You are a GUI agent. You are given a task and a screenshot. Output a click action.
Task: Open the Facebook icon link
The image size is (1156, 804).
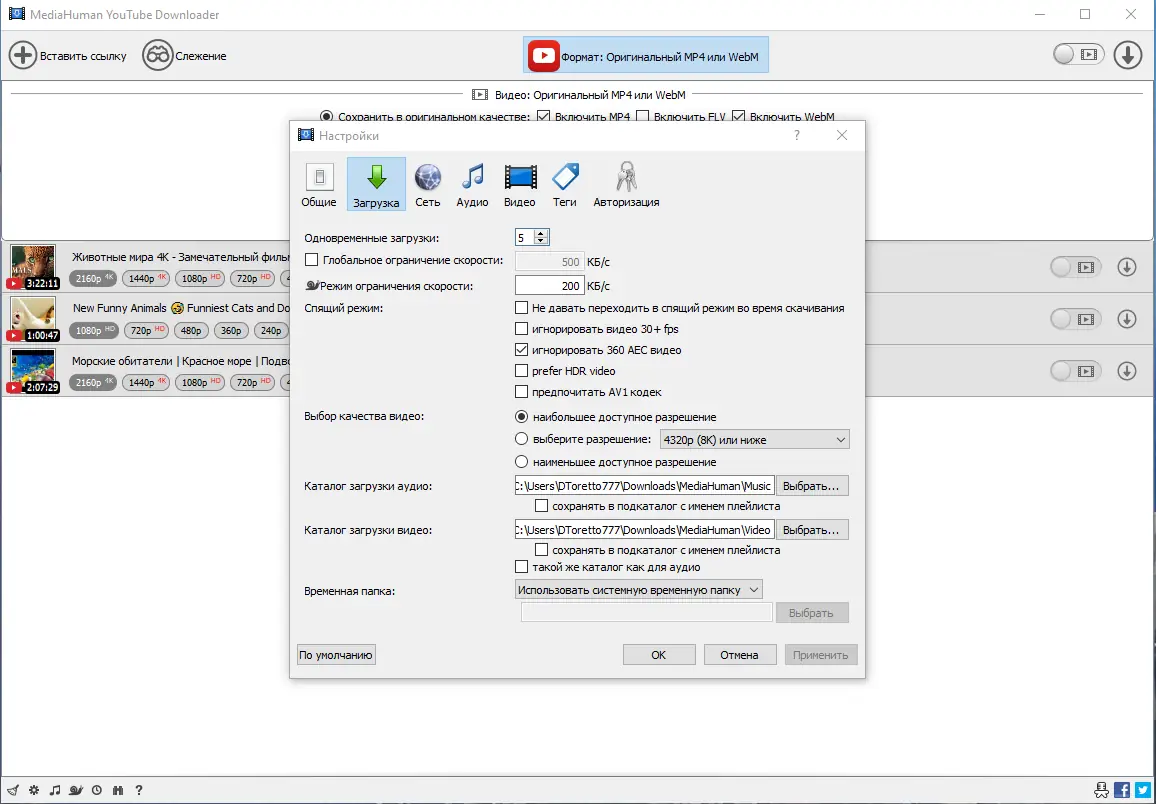(1122, 790)
